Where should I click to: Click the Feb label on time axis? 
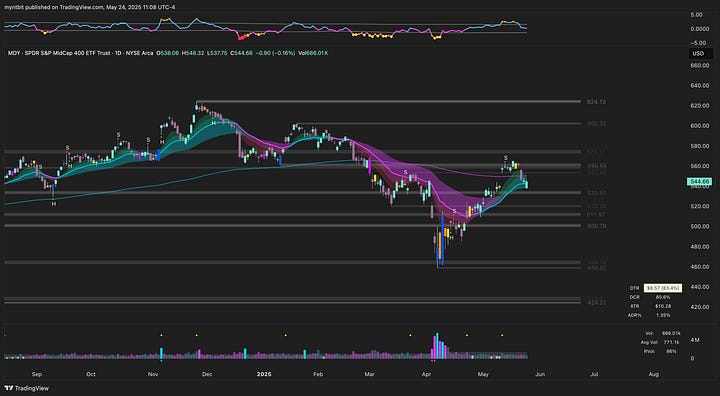(x=319, y=374)
